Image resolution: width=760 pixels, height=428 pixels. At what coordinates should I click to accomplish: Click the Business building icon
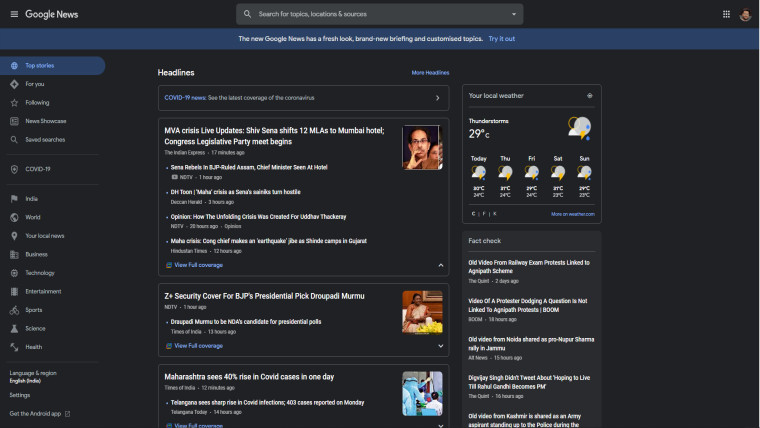click(x=14, y=254)
